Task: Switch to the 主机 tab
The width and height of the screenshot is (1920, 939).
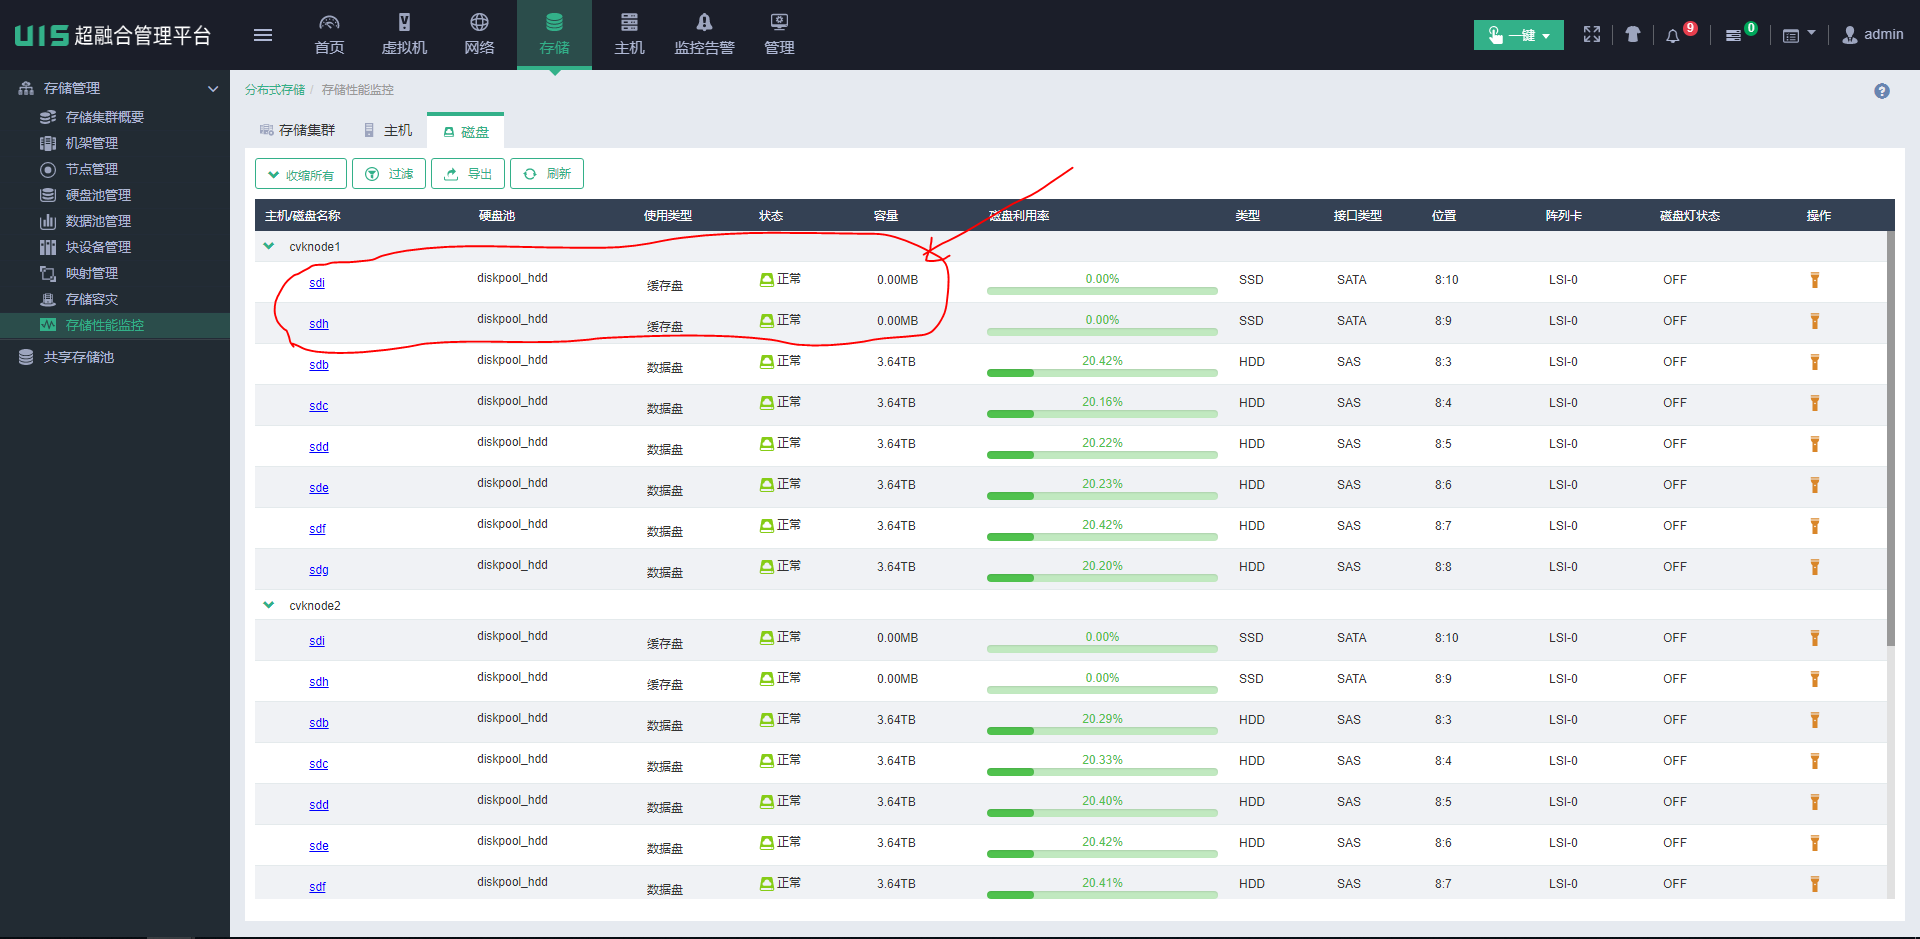Action: coord(388,130)
